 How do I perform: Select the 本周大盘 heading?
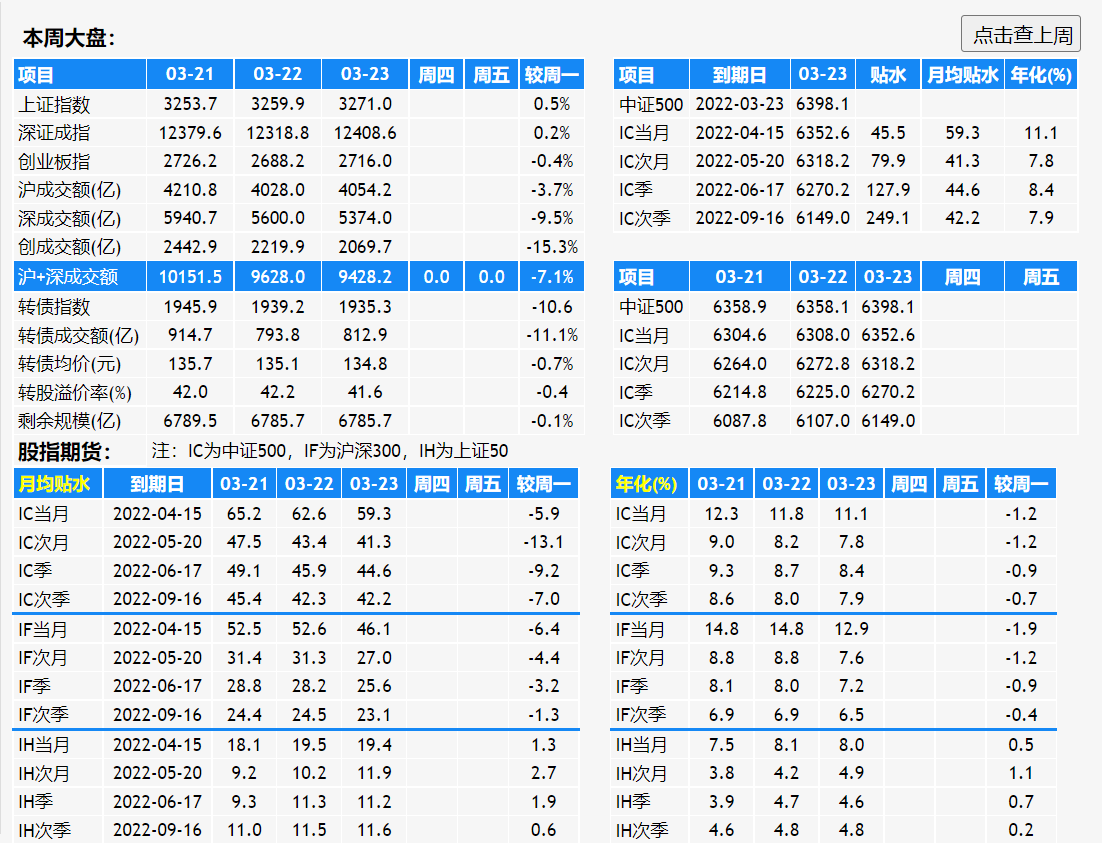69,37
